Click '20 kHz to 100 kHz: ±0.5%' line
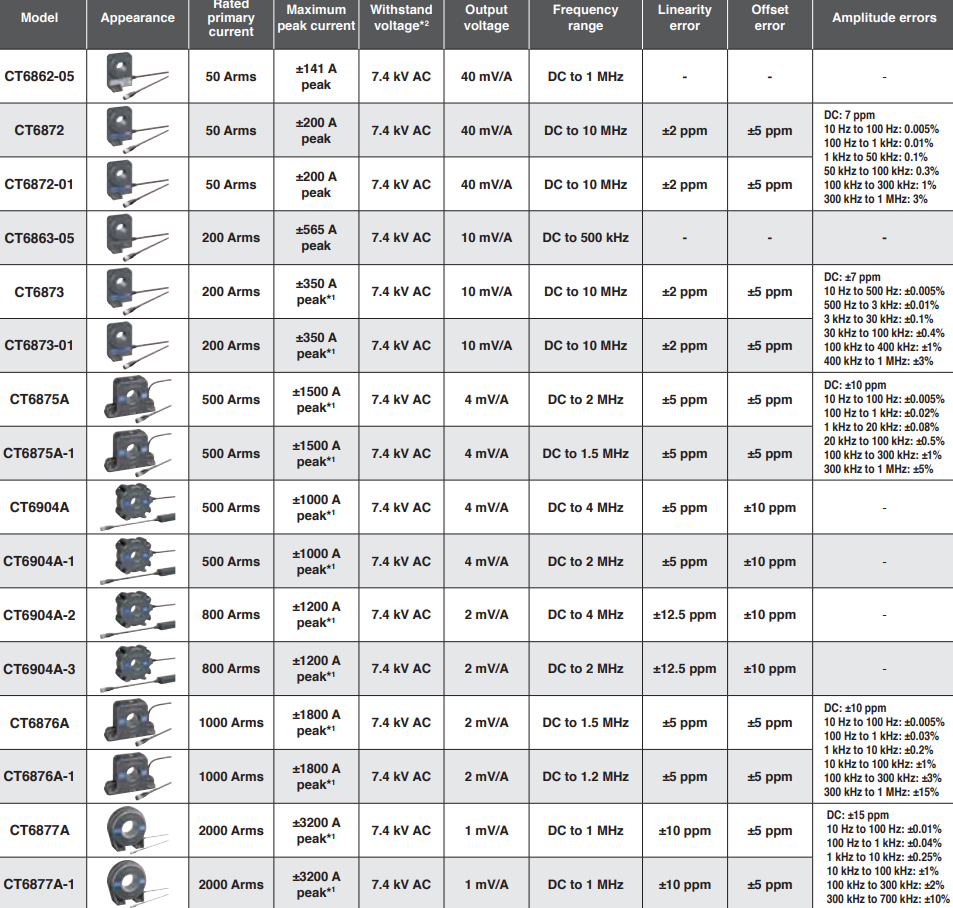Screen dimensions: 953x908 coord(884,441)
